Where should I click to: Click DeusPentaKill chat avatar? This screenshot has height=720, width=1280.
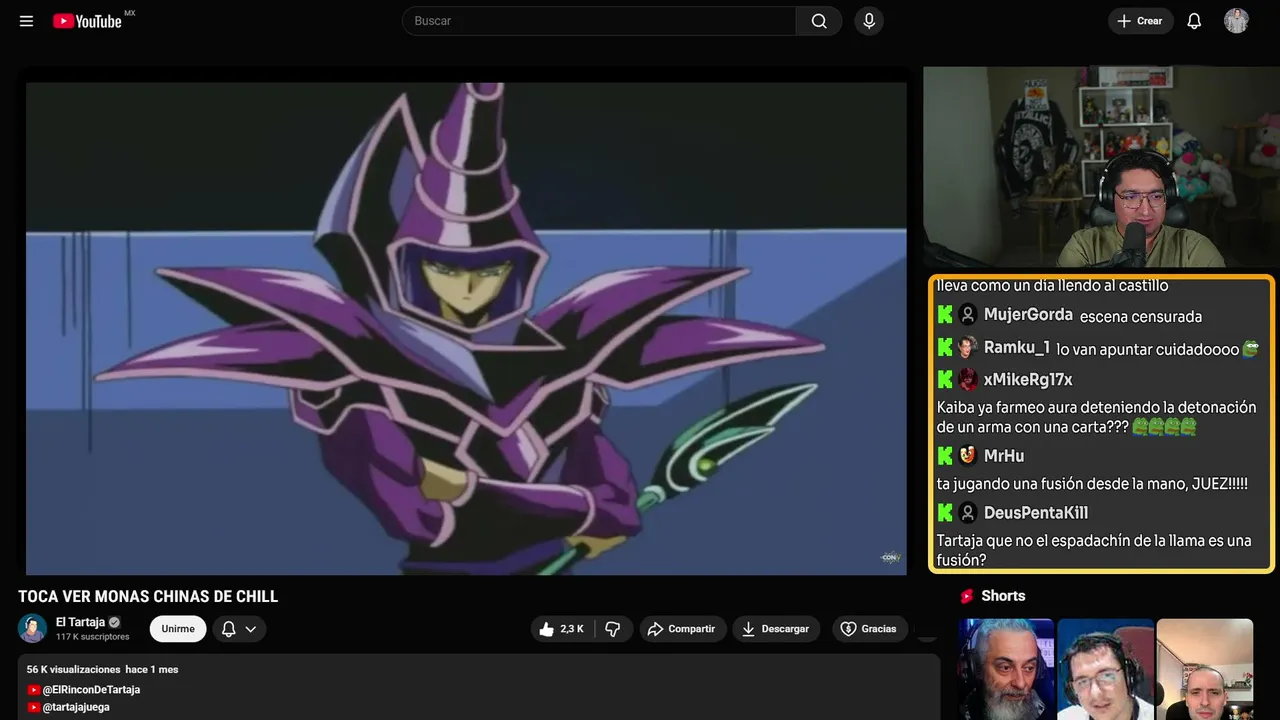968,513
